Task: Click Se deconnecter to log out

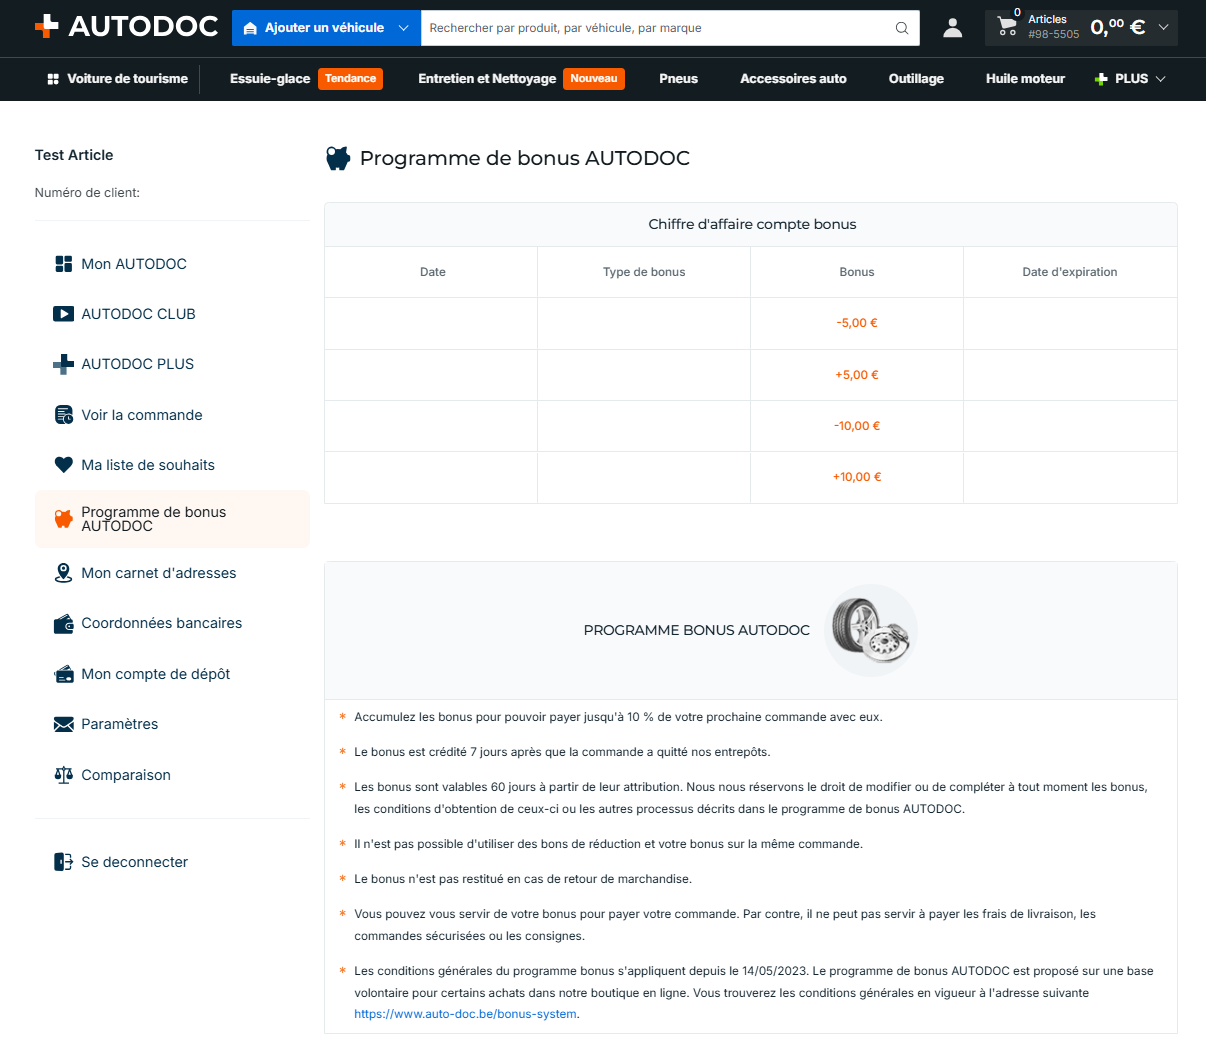Action: 134,862
